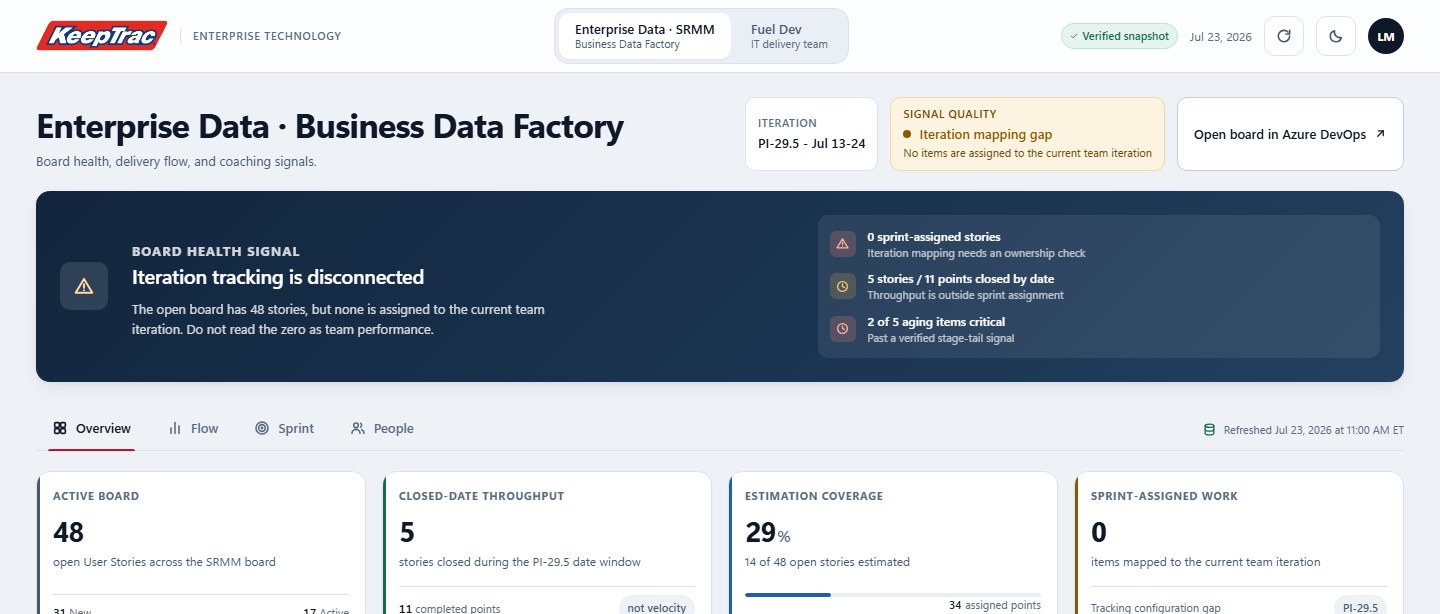Screen dimensions: 1440x614
Task: Click the Verified snapshot badge
Action: (x=1119, y=36)
